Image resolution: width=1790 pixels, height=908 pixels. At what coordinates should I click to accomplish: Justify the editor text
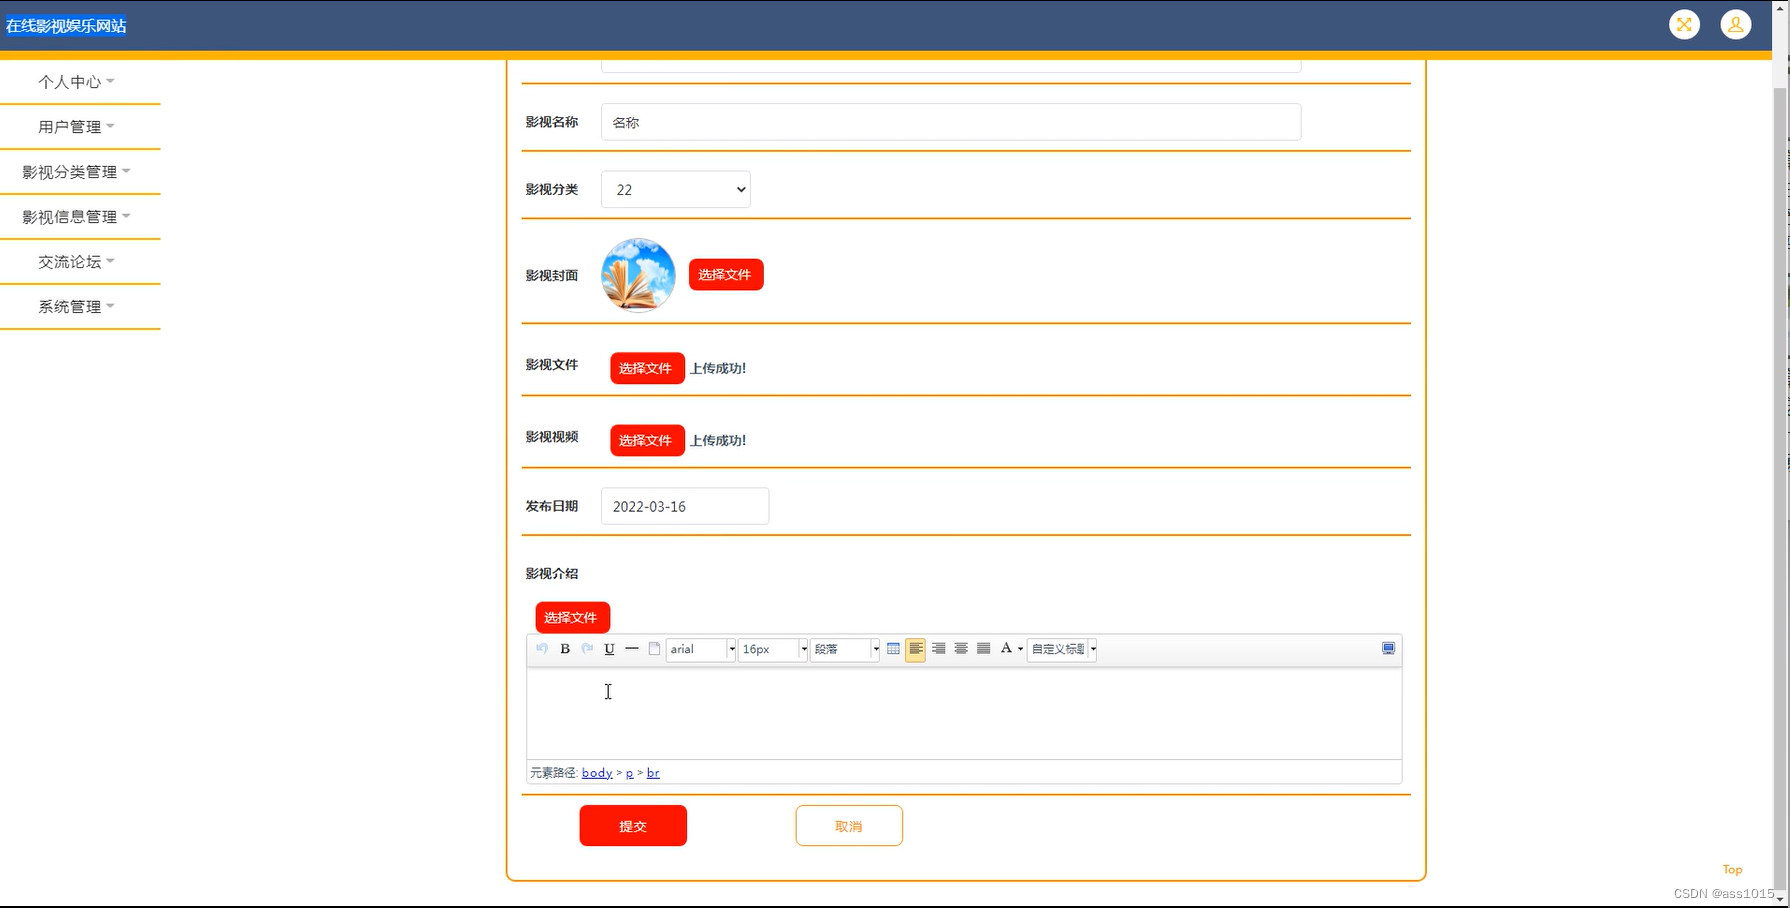point(983,649)
